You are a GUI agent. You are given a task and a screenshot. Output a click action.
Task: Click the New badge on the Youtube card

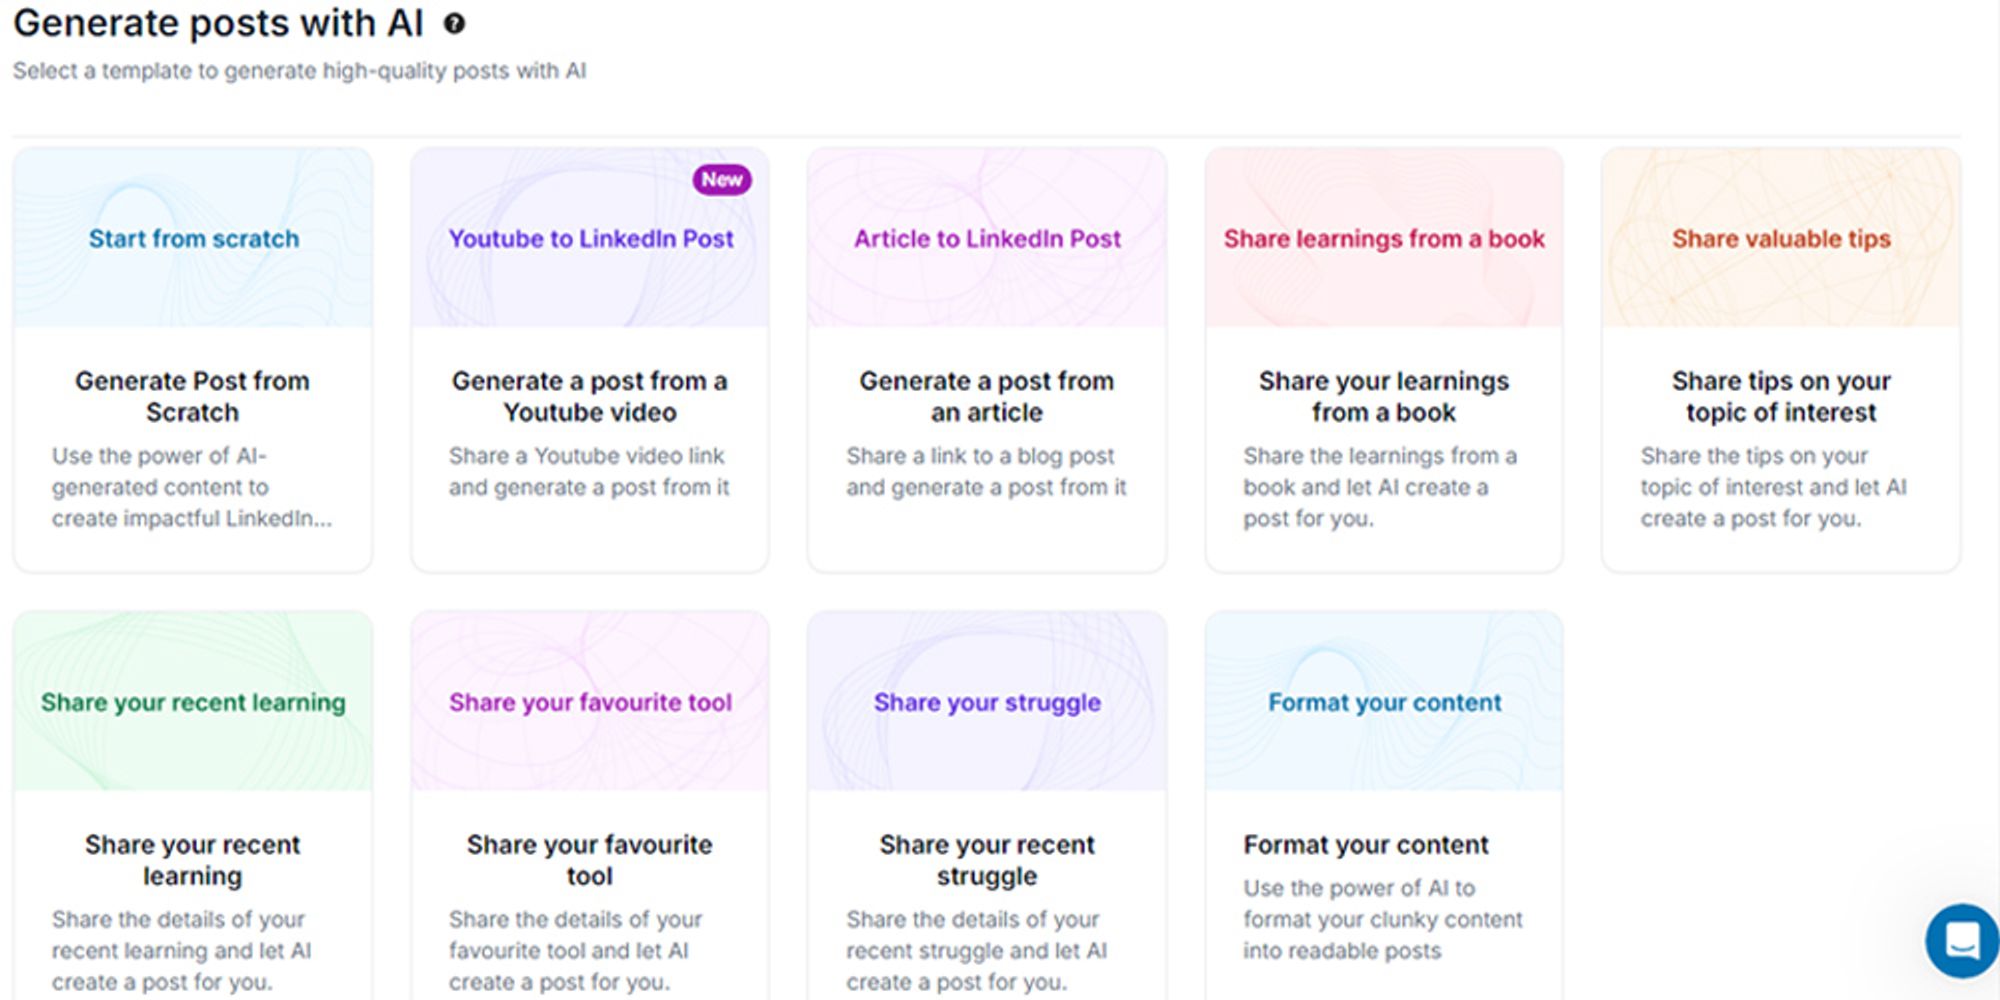point(722,180)
